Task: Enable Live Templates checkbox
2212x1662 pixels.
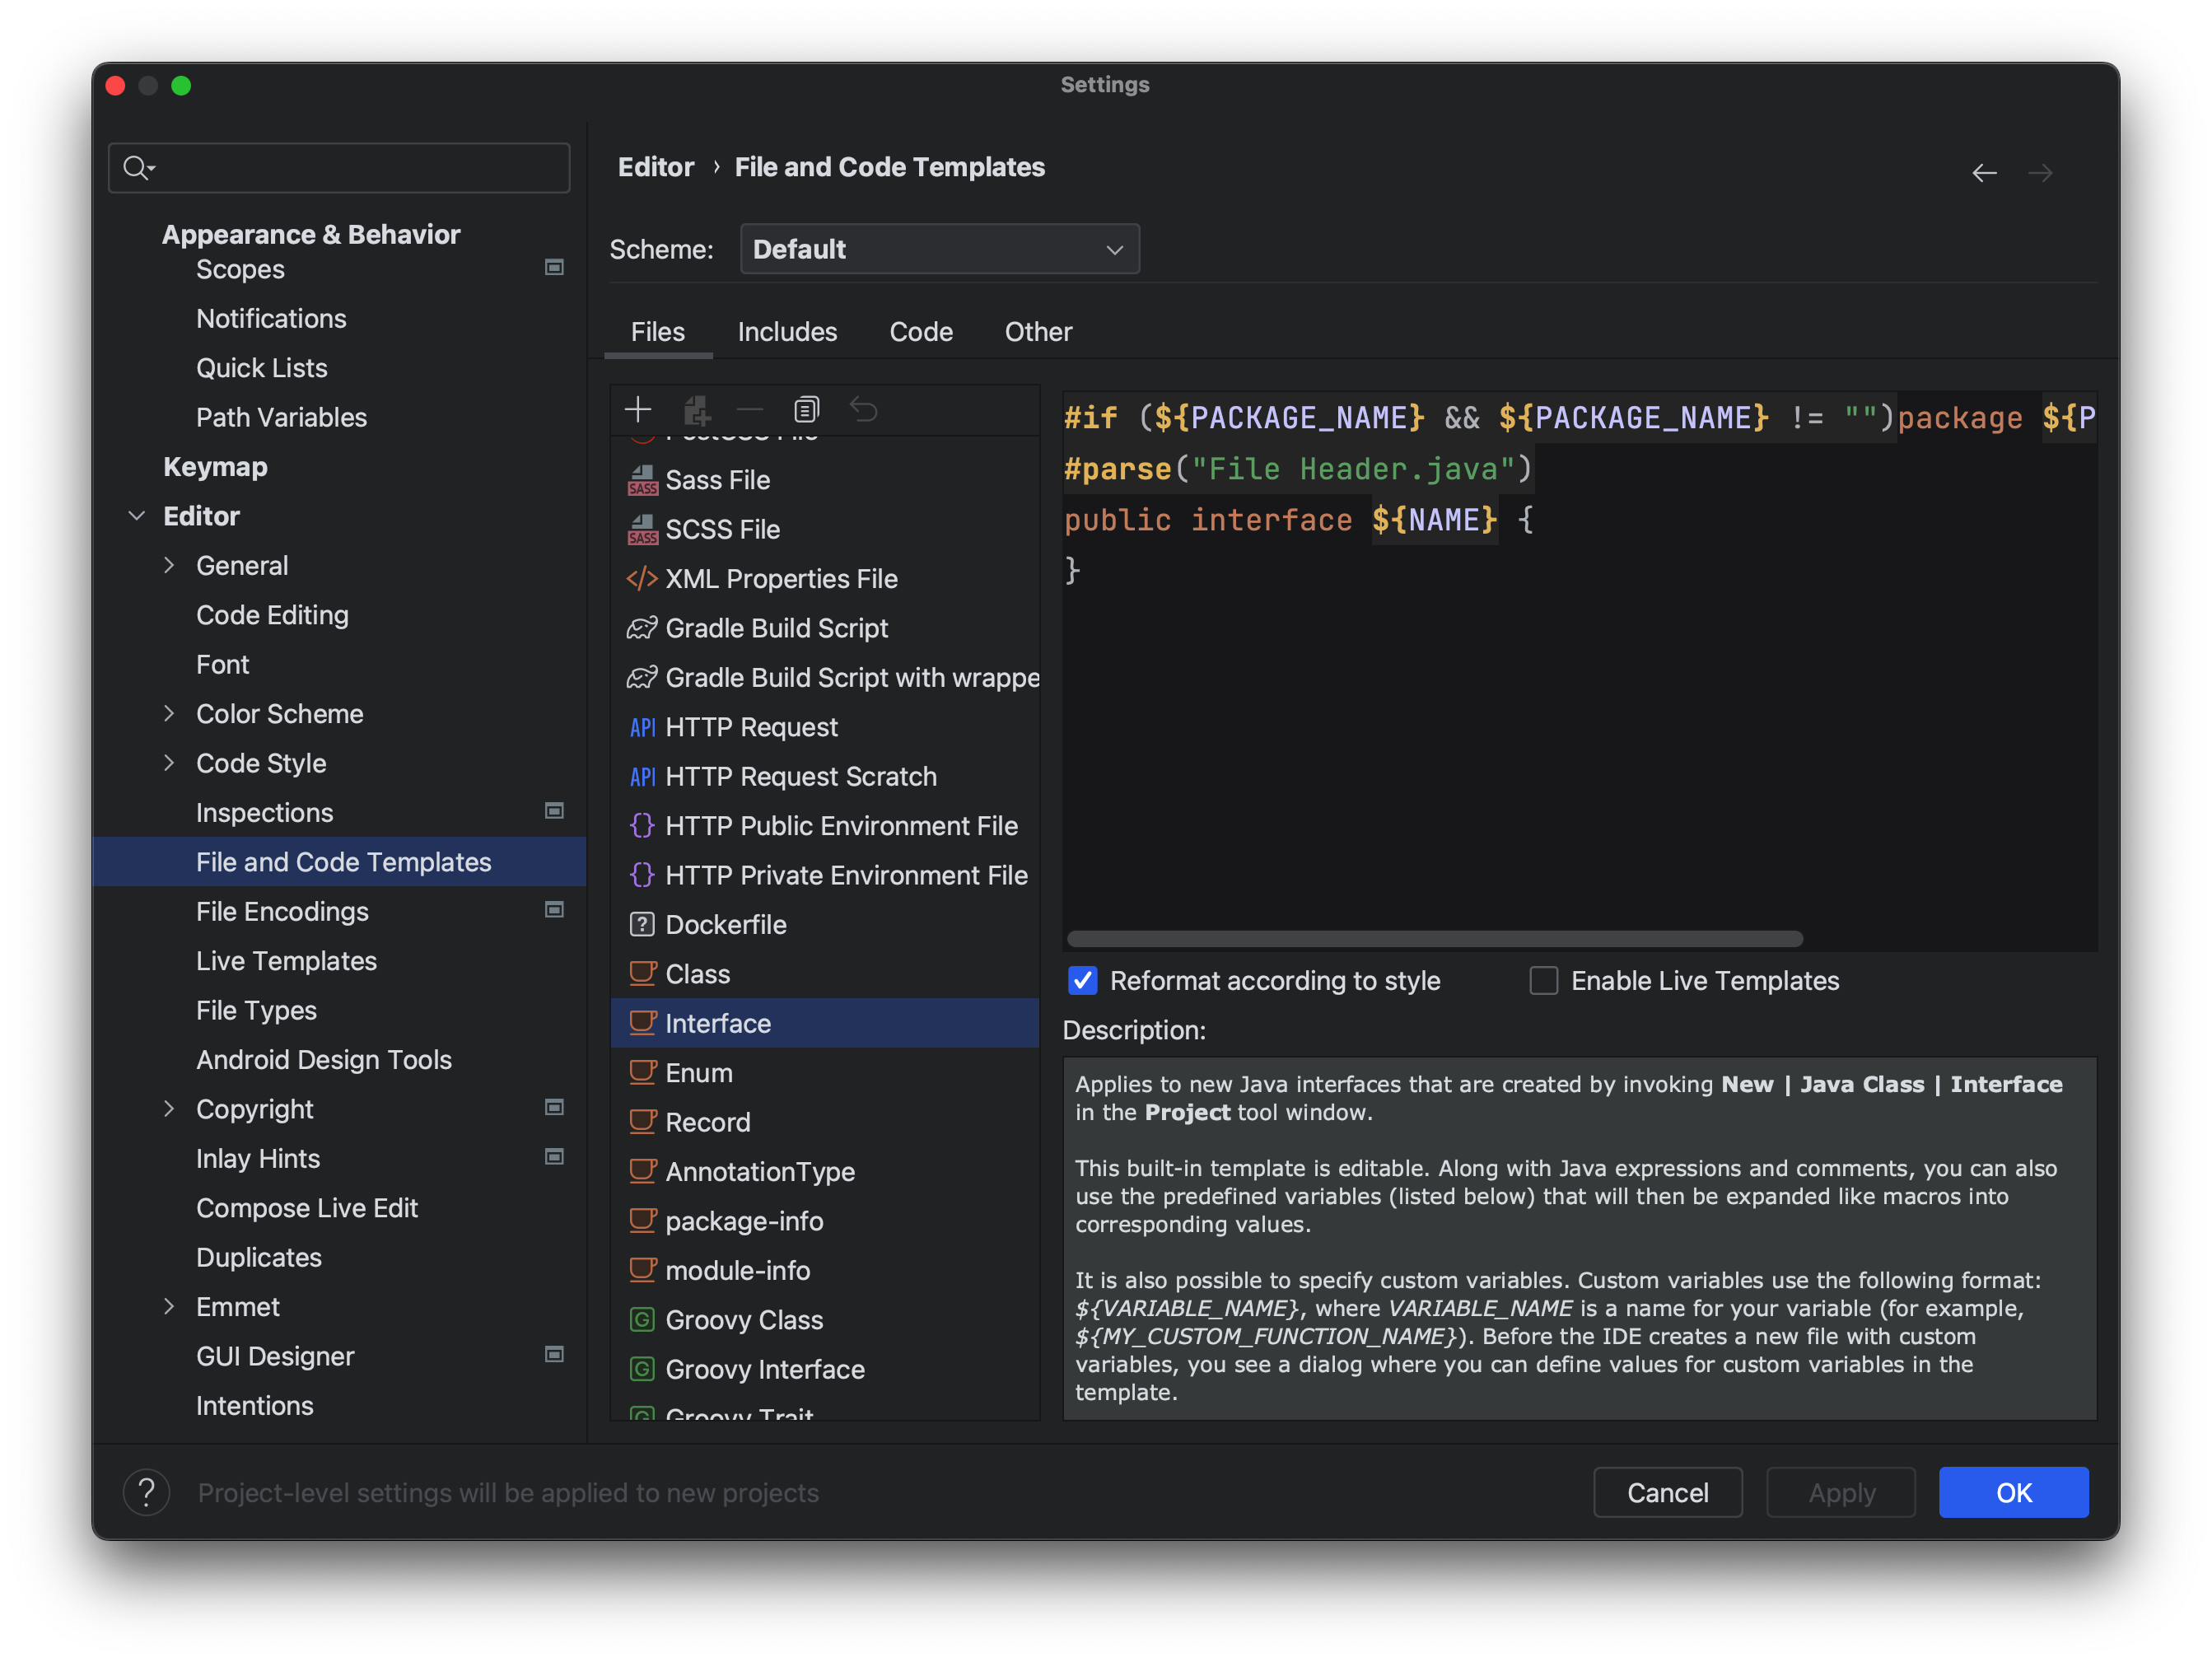Action: (1544, 981)
